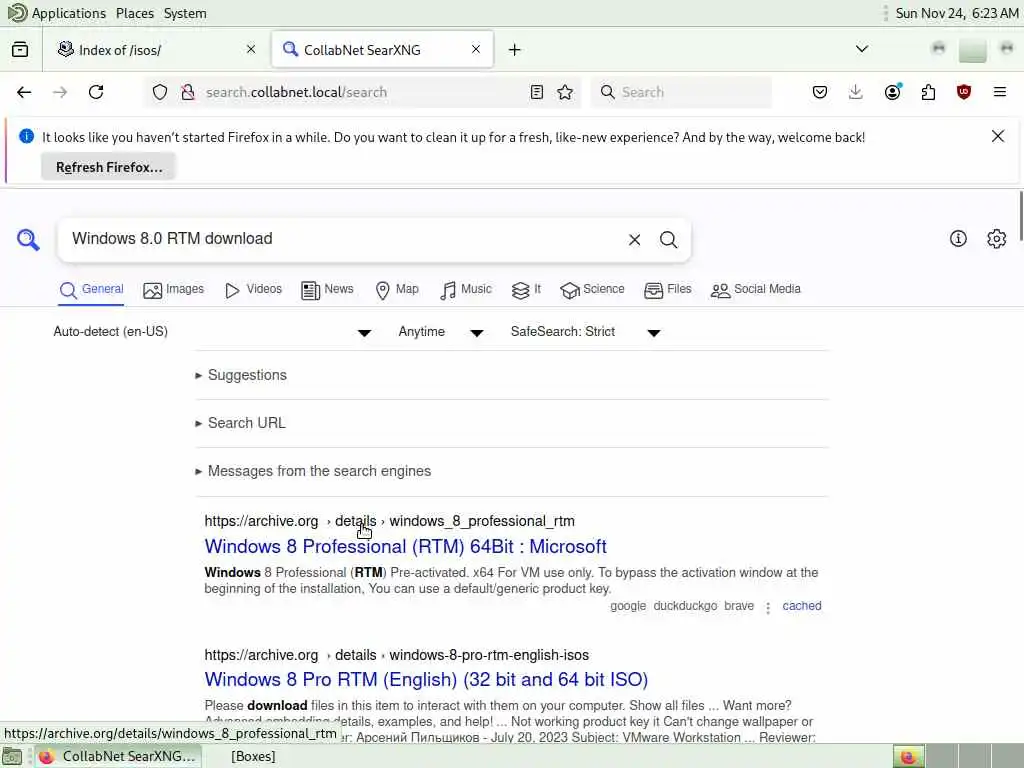
Task: Click the clock Sun Nov 24
Action: pyautogui.click(x=957, y=13)
